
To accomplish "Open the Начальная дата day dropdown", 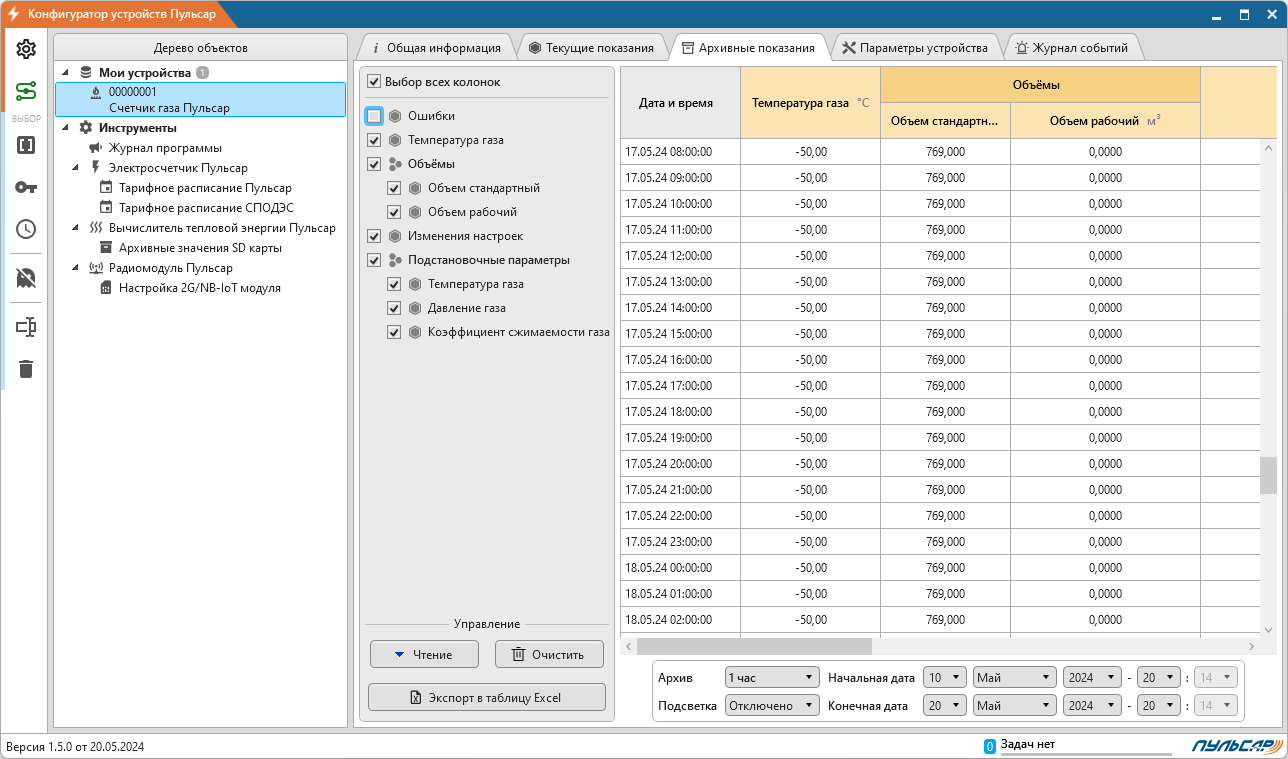I will click(945, 678).
